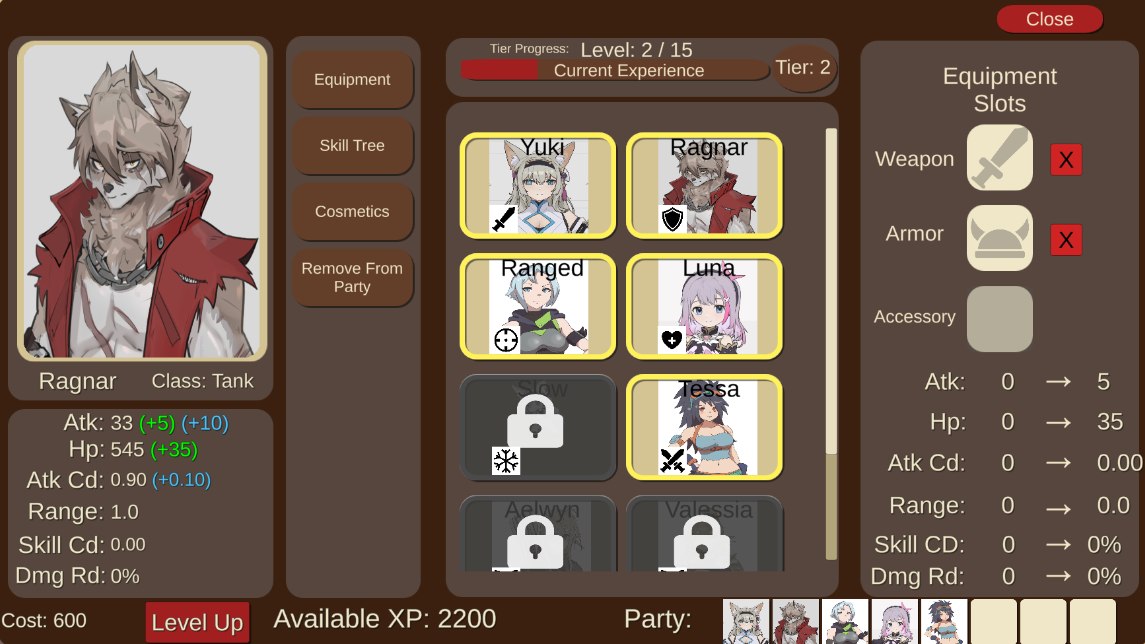Screen dimensions: 1145x644
Task: Click the character list scrollbar
Action: click(831, 344)
